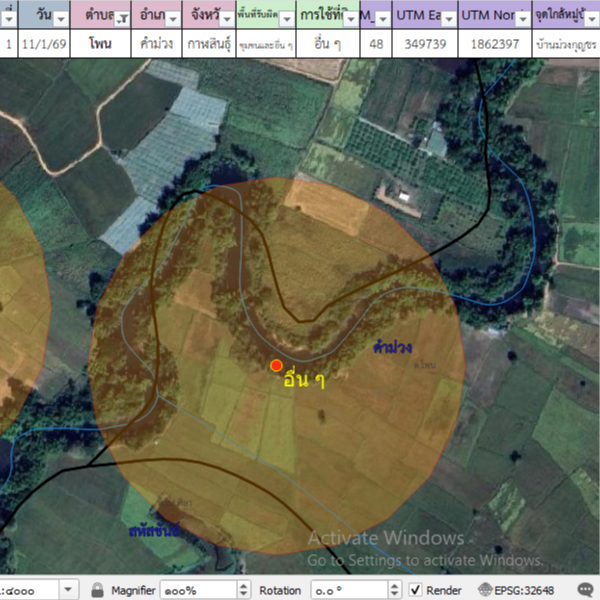
Task: Select the 11/1/69 date cell
Action: pos(44,45)
